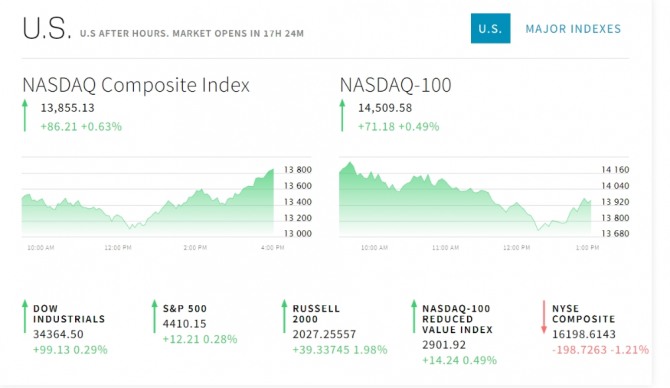Click the NASDAQ Composite value 13,855.13
The width and height of the screenshot is (670, 388).
pos(68,108)
